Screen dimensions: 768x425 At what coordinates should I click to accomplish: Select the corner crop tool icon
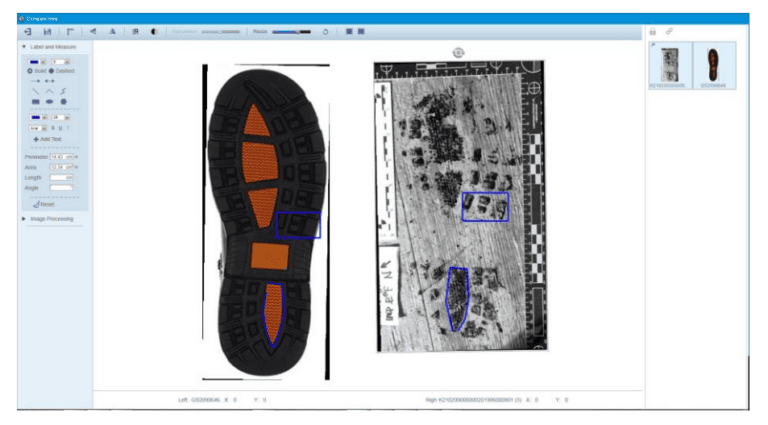(x=70, y=32)
